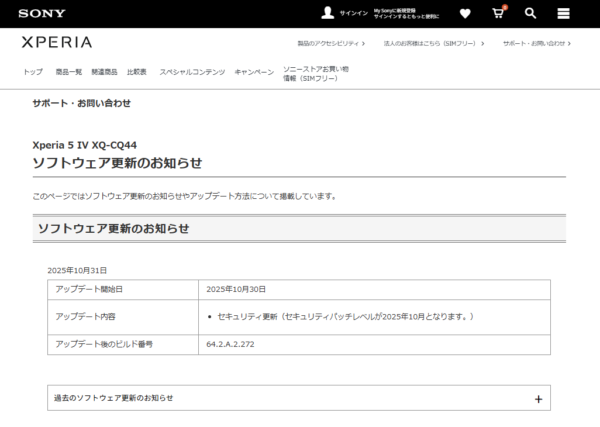Image resolution: width=600 pixels, height=427 pixels.
Task: Open サポート・お問い合わせ link in header
Action: coord(537,44)
